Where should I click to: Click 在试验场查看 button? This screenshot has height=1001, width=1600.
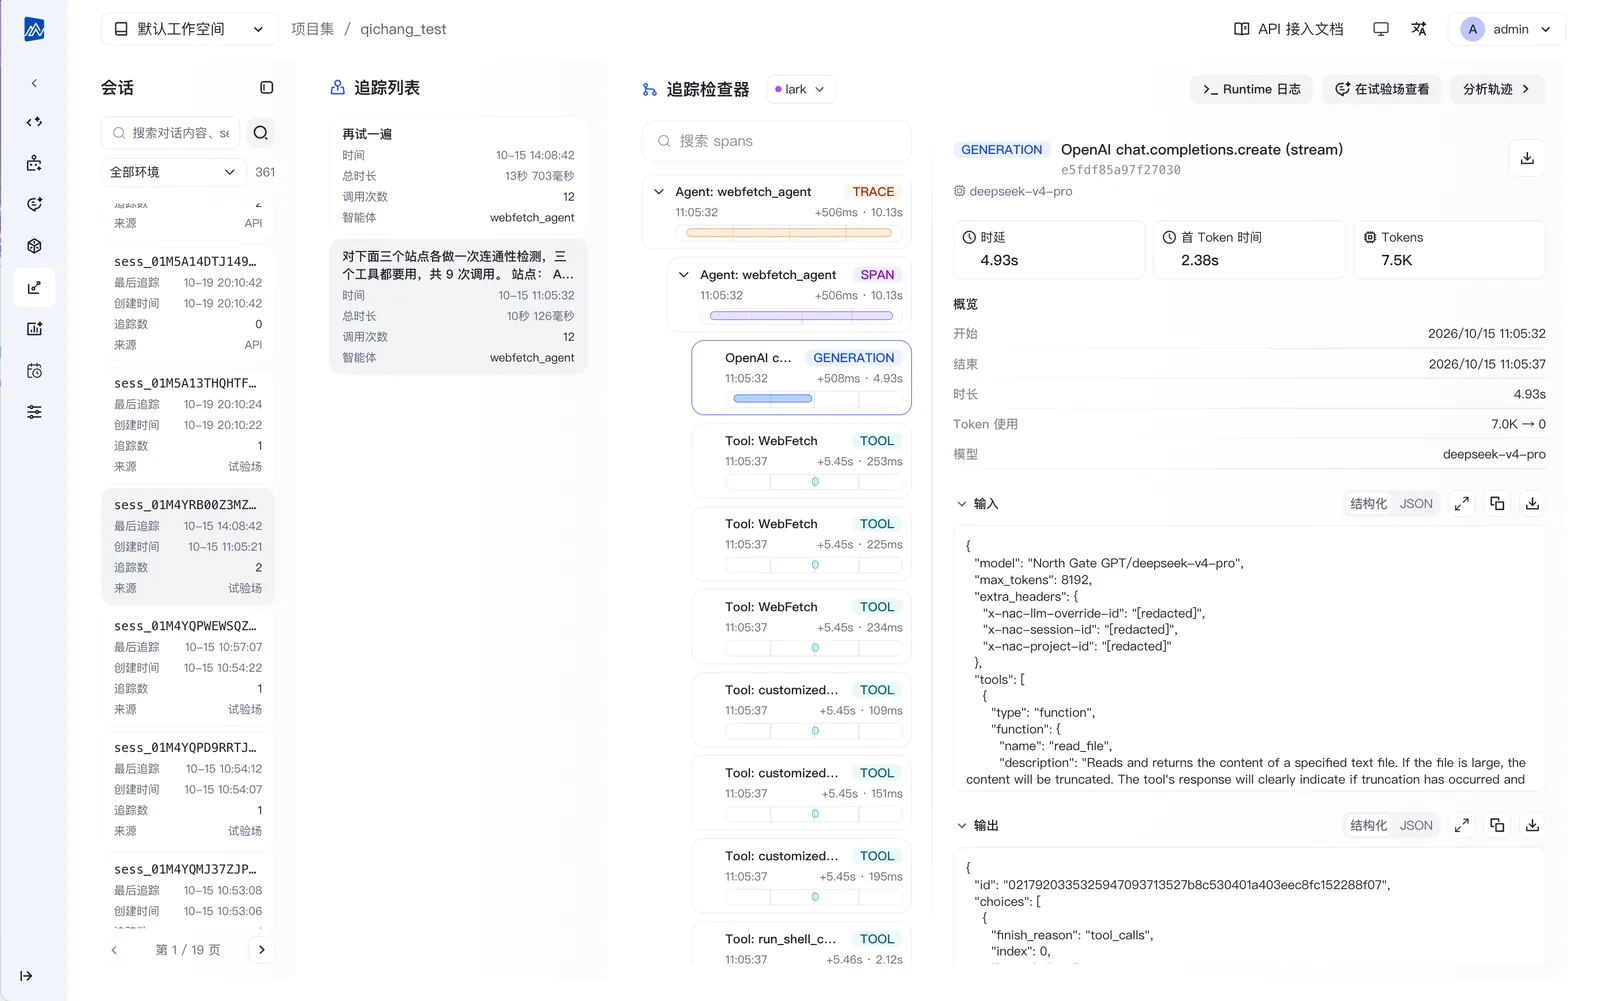click(1382, 89)
